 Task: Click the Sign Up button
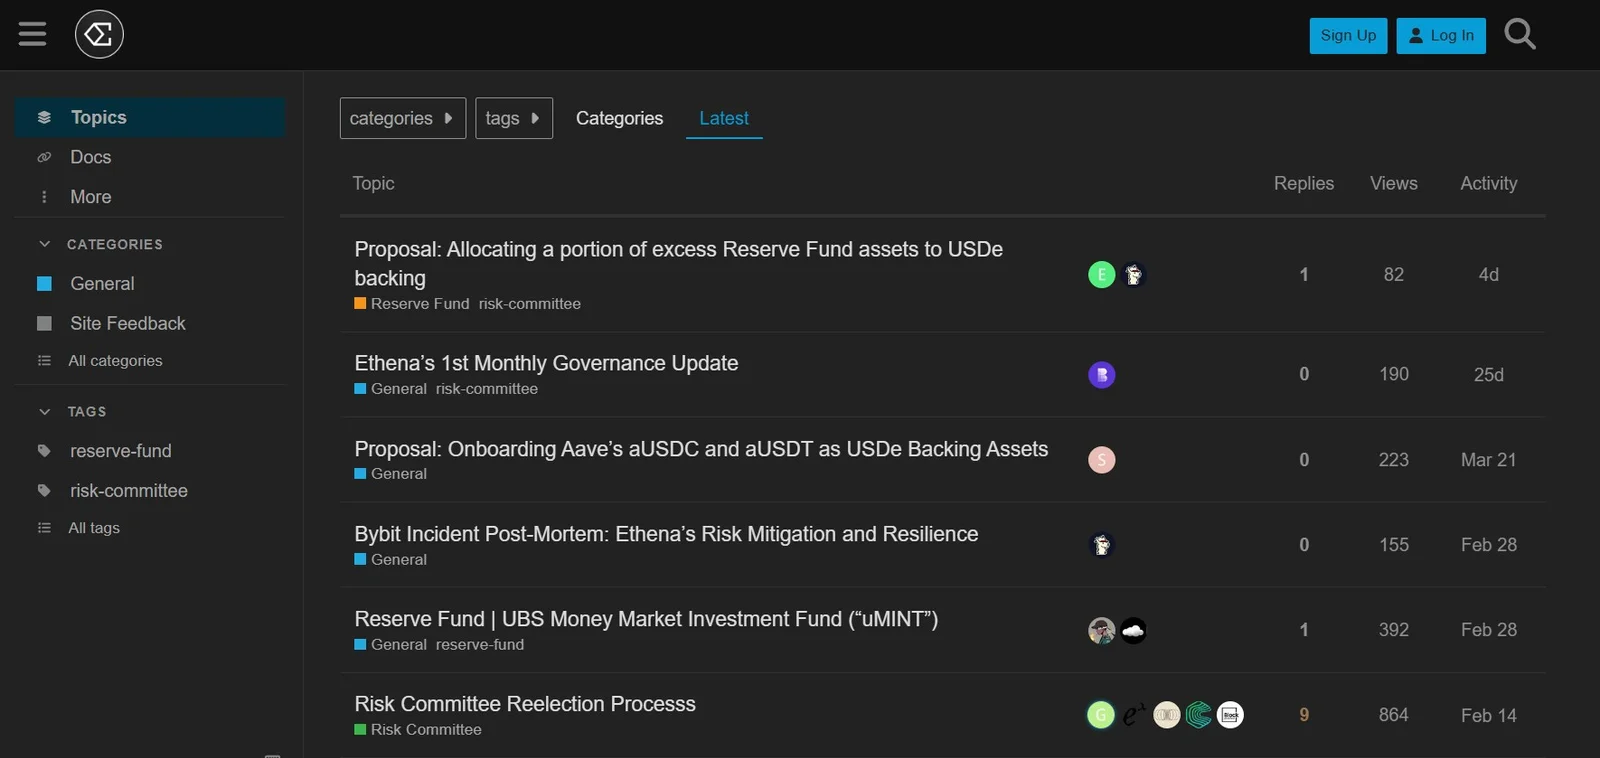pos(1348,35)
